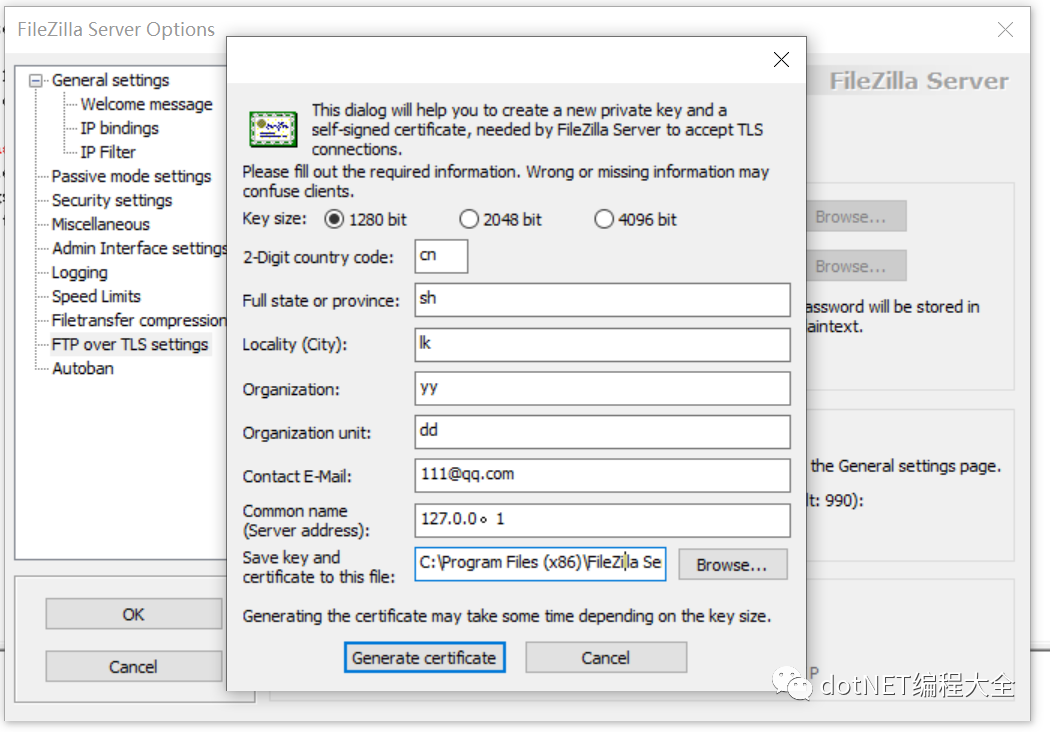Image resolution: width=1050 pixels, height=732 pixels.
Task: Open the Admin Interface settings
Action: pyautogui.click(x=139, y=248)
